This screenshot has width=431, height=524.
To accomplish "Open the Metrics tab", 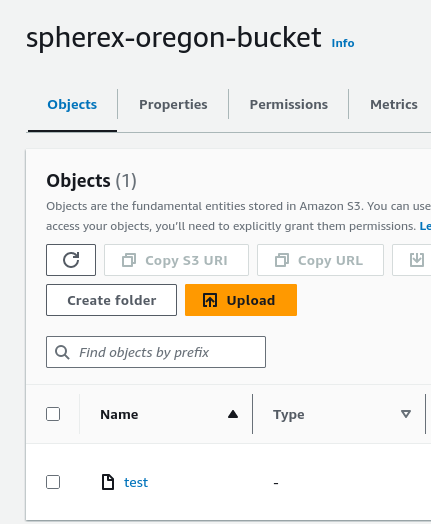I will (x=394, y=104).
